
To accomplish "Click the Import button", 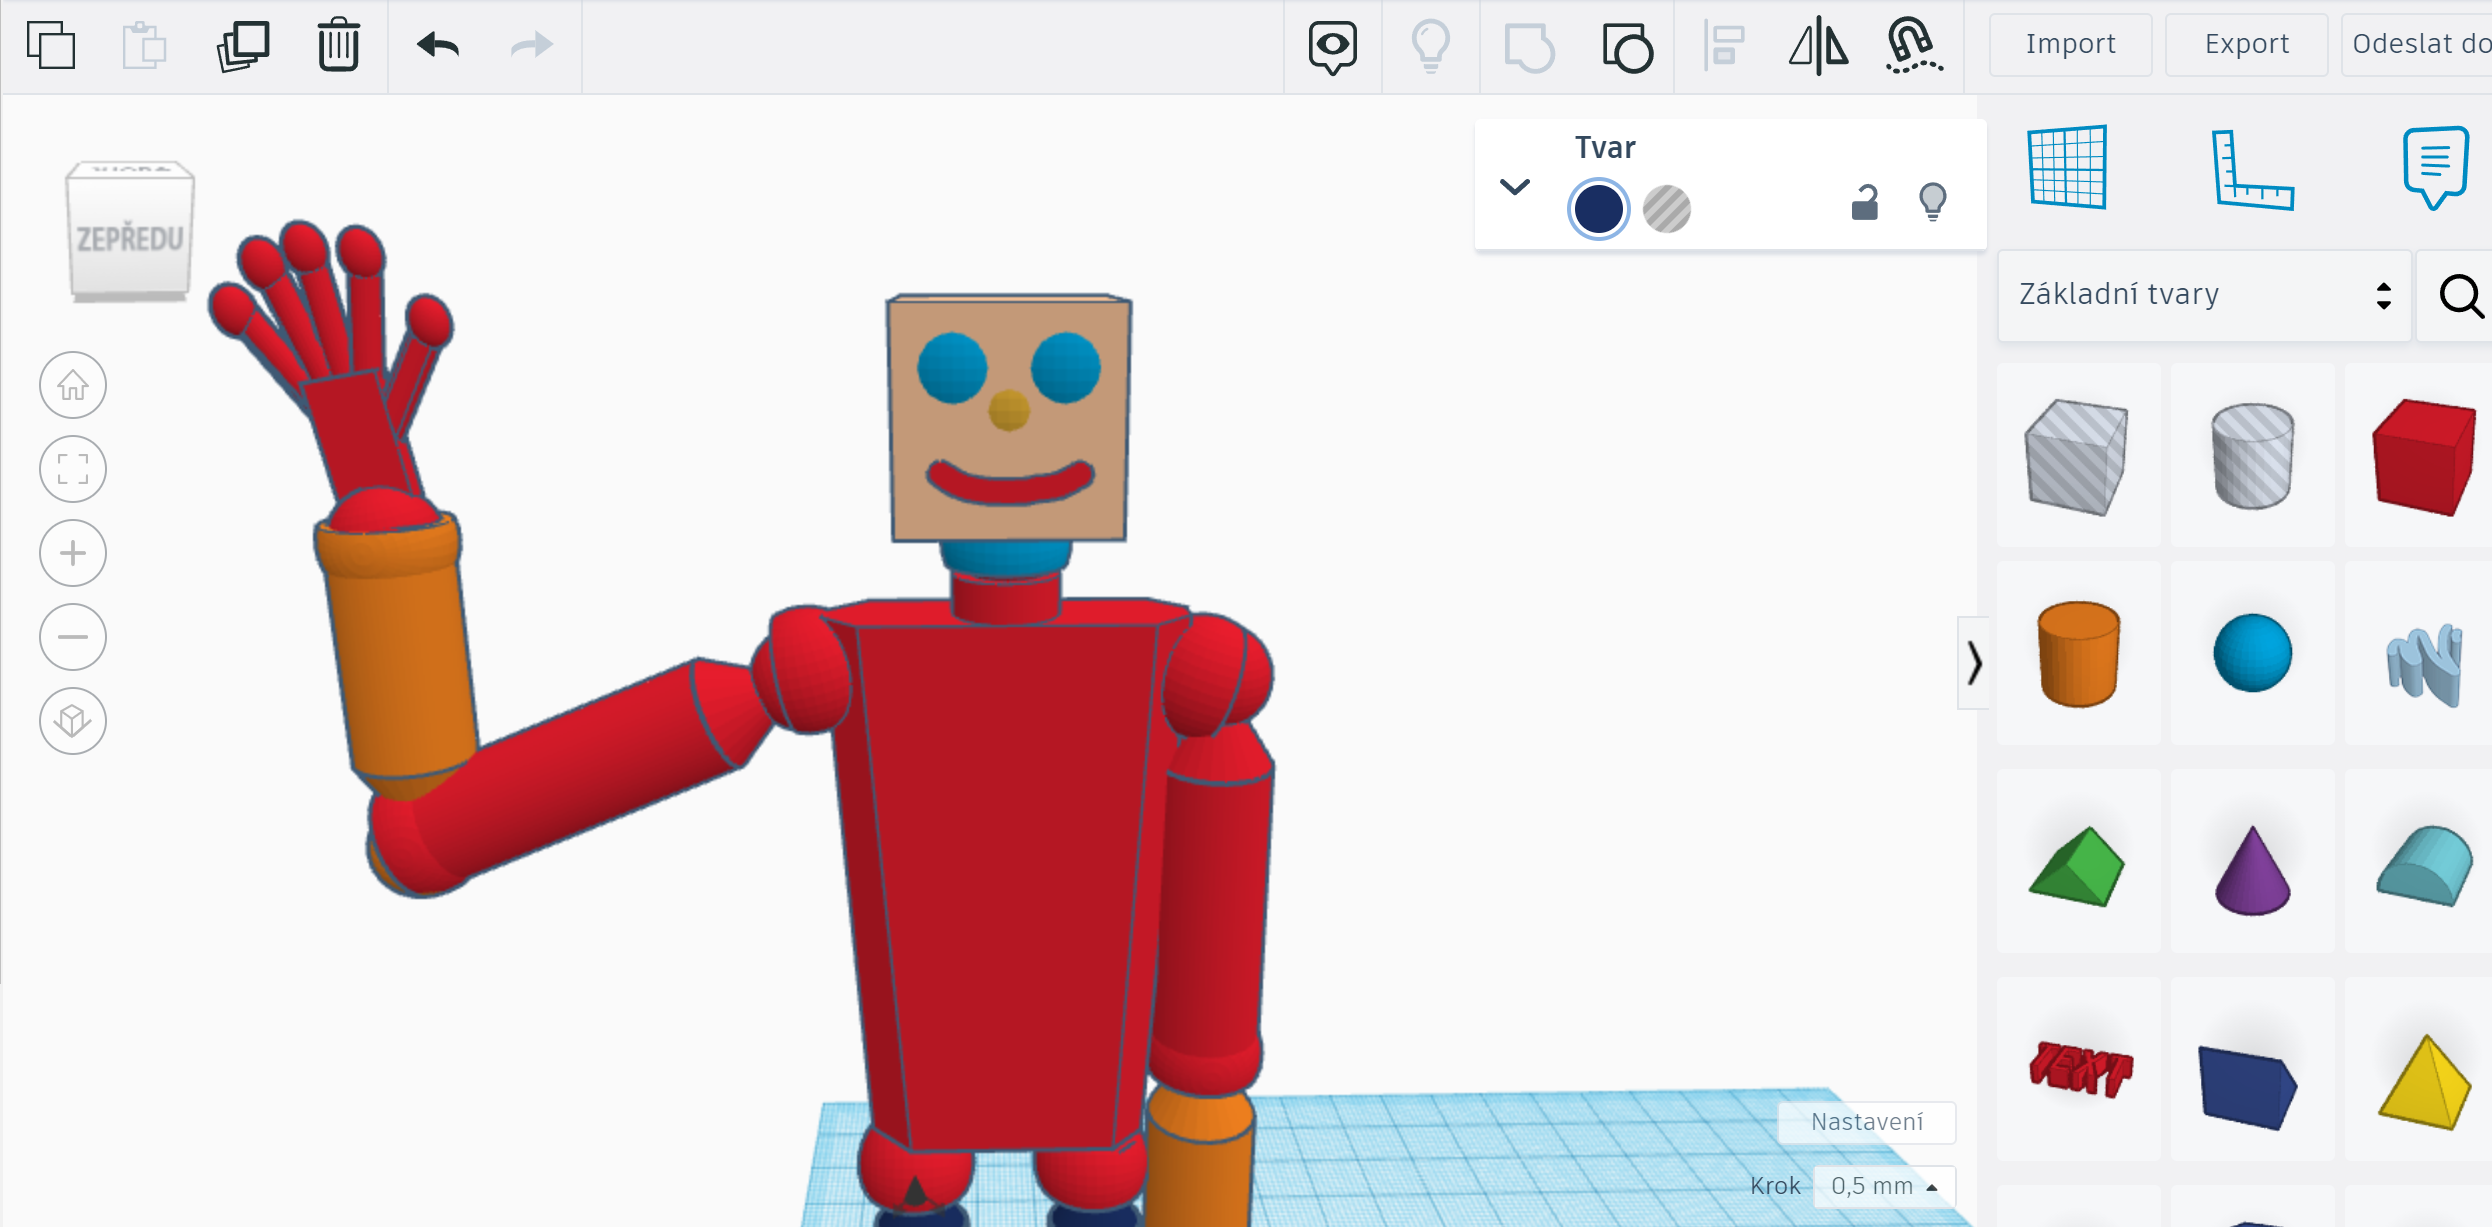I will click(2070, 44).
